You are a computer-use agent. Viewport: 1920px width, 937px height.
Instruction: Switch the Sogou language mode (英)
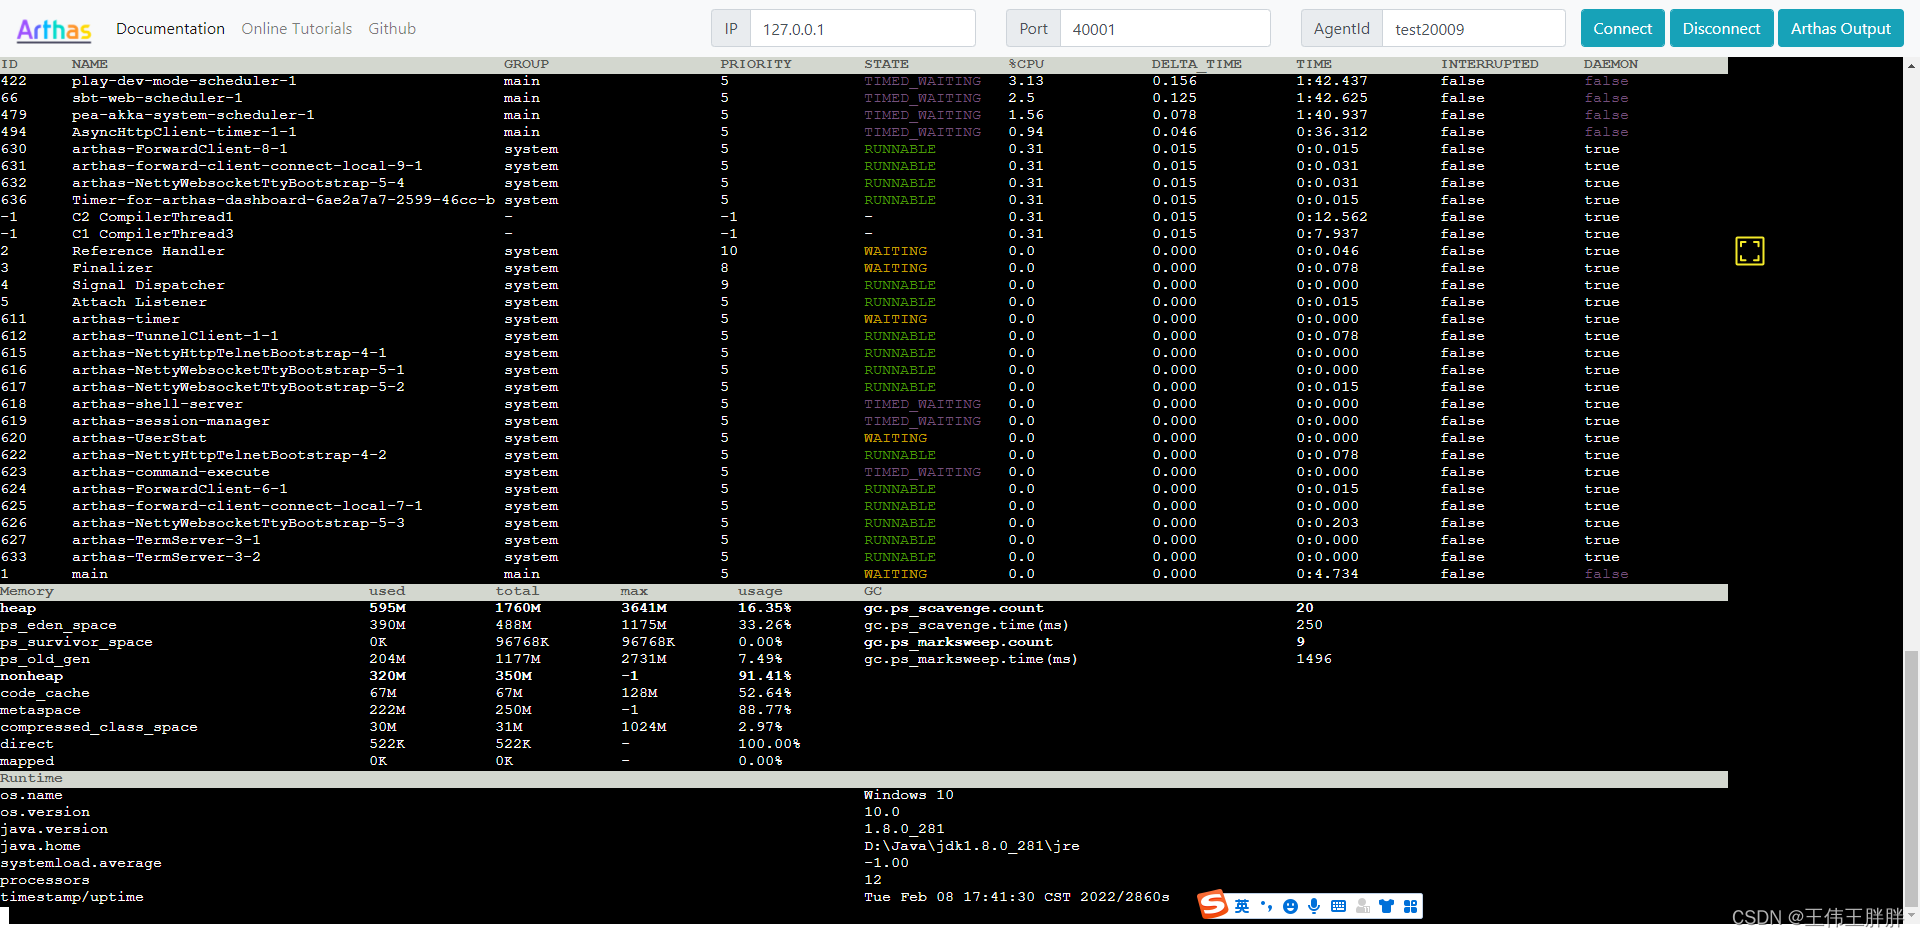[x=1242, y=906]
